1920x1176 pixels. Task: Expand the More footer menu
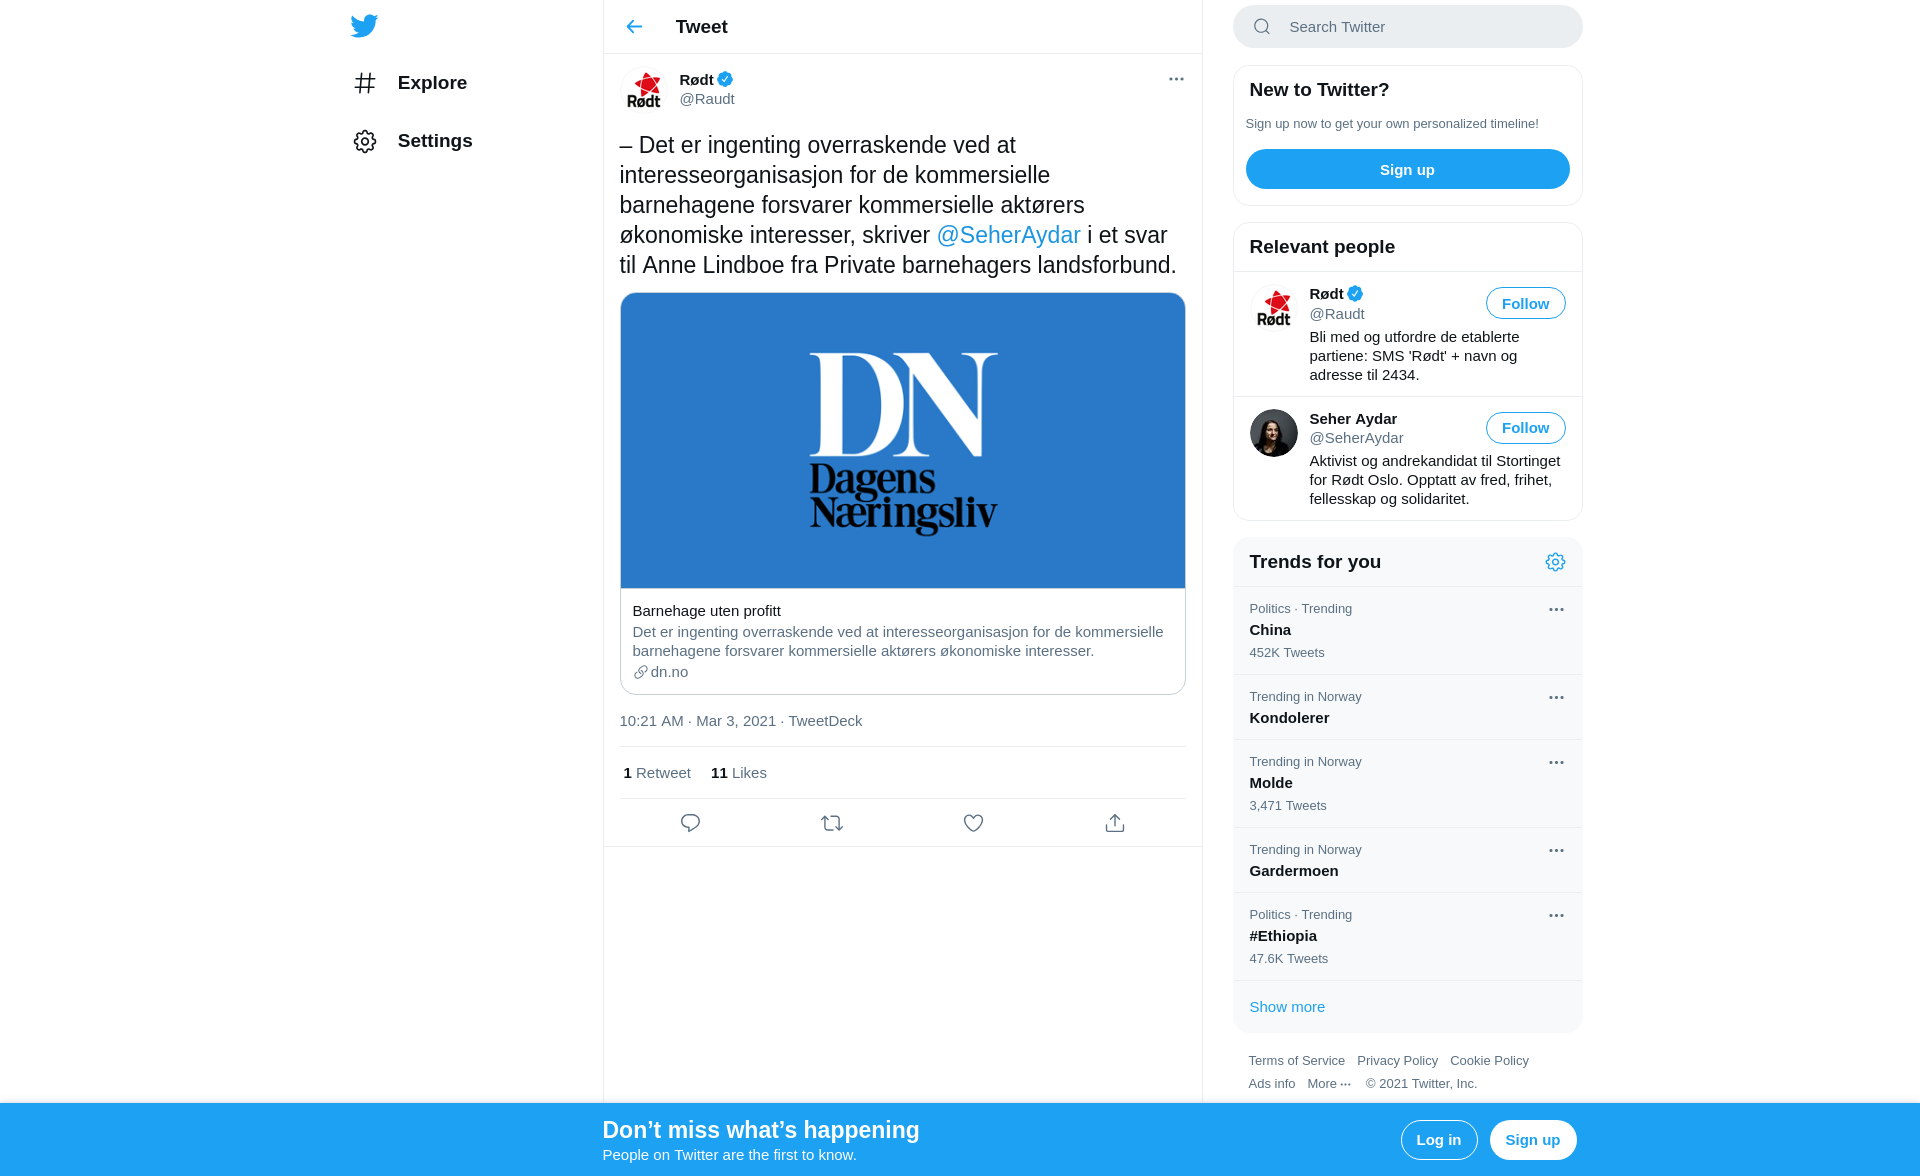point(1329,1084)
